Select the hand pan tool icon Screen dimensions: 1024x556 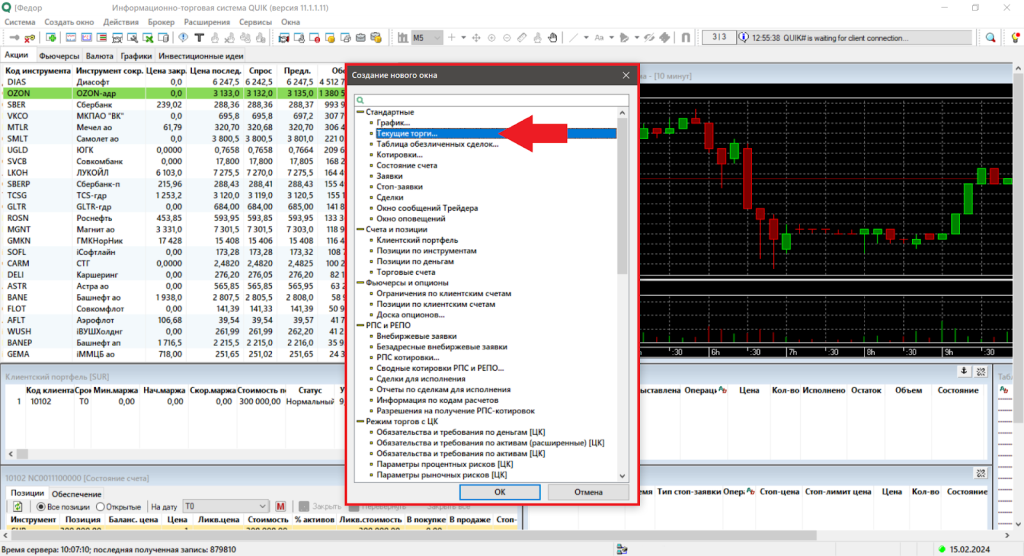click(552, 38)
